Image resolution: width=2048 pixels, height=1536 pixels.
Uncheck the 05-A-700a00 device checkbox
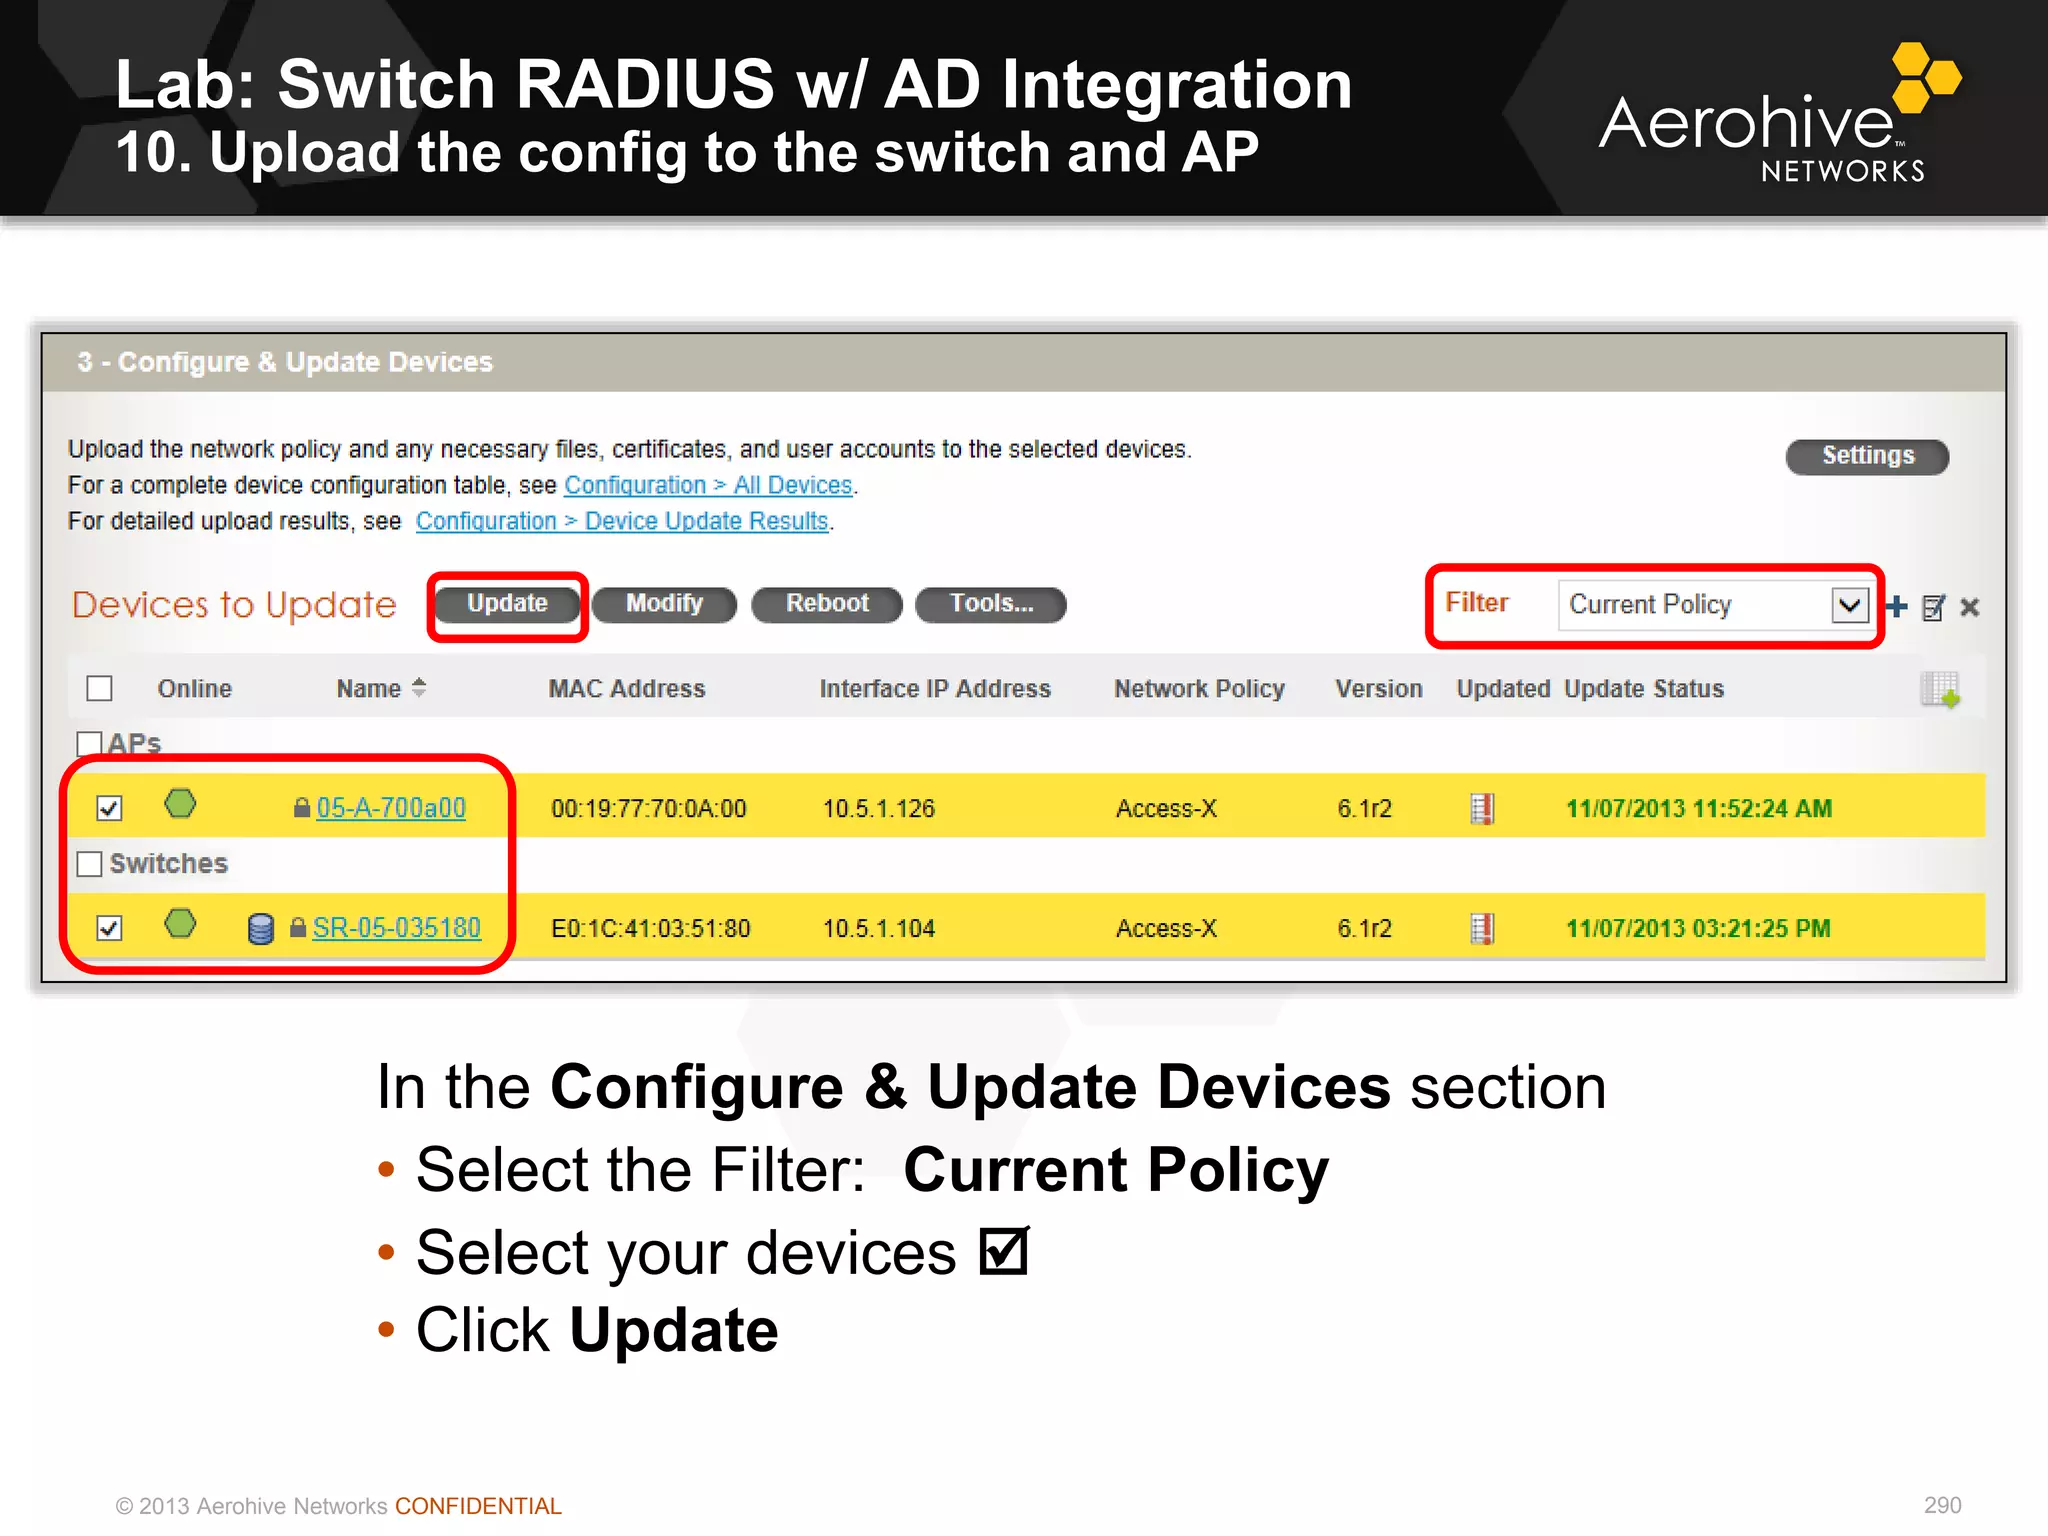point(109,807)
